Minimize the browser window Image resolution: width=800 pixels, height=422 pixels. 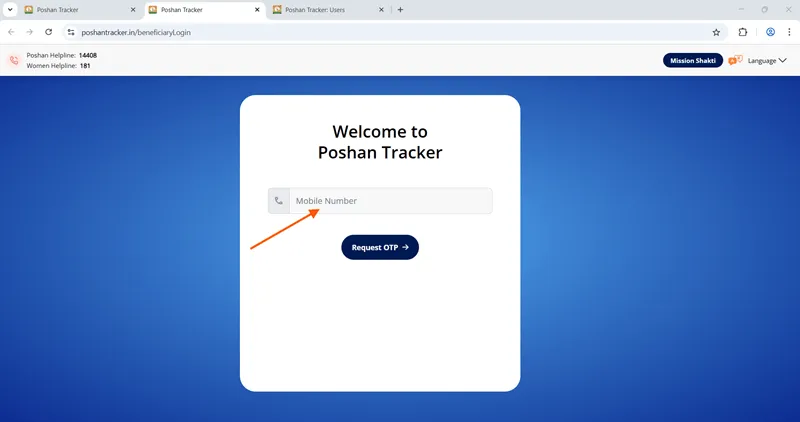click(741, 10)
